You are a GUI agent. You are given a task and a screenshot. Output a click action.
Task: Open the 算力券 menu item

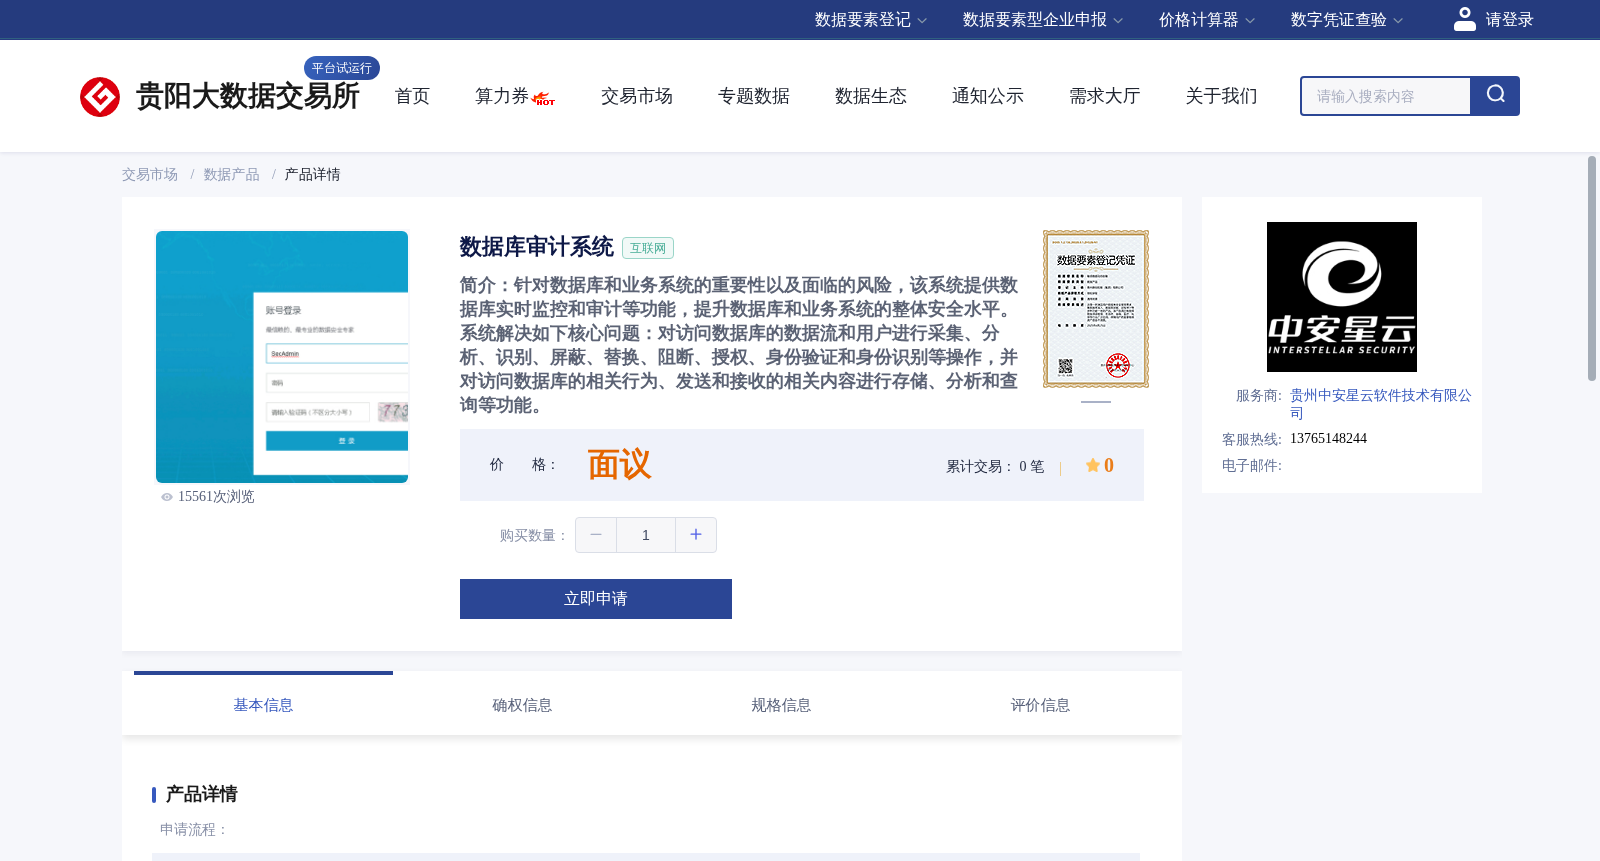click(502, 96)
